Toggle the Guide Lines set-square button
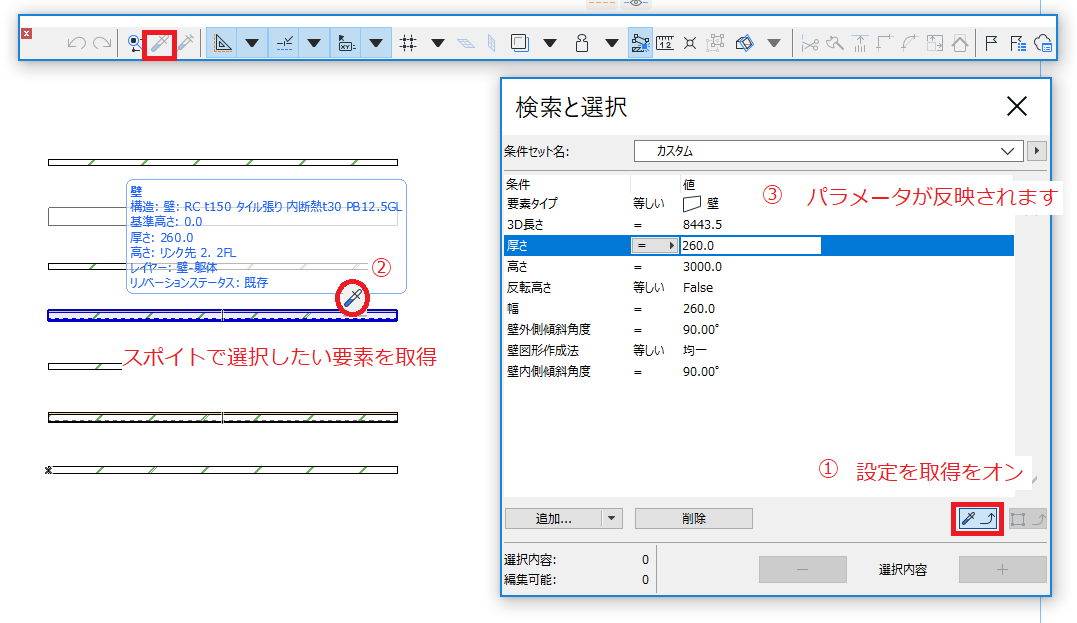 (x=222, y=43)
